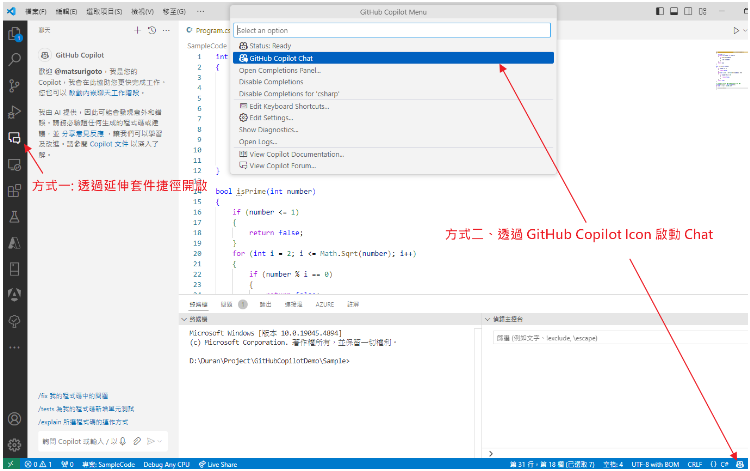Select the Program.cs editor tab
Screen dimensions: 750x471
tap(209, 30)
